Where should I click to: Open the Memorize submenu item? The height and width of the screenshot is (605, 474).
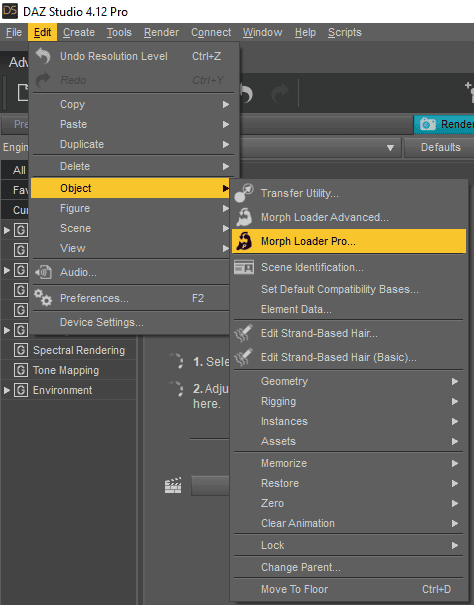point(349,463)
